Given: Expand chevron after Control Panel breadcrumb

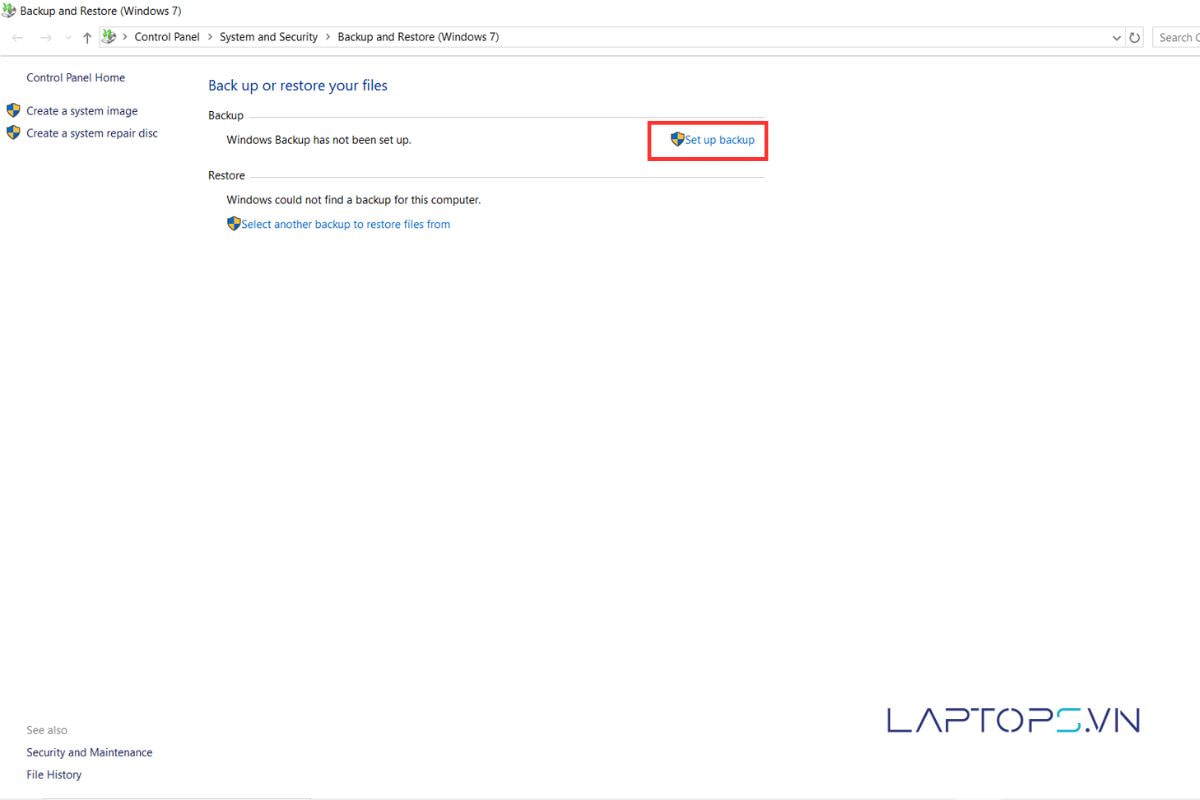Looking at the screenshot, I should coord(209,37).
